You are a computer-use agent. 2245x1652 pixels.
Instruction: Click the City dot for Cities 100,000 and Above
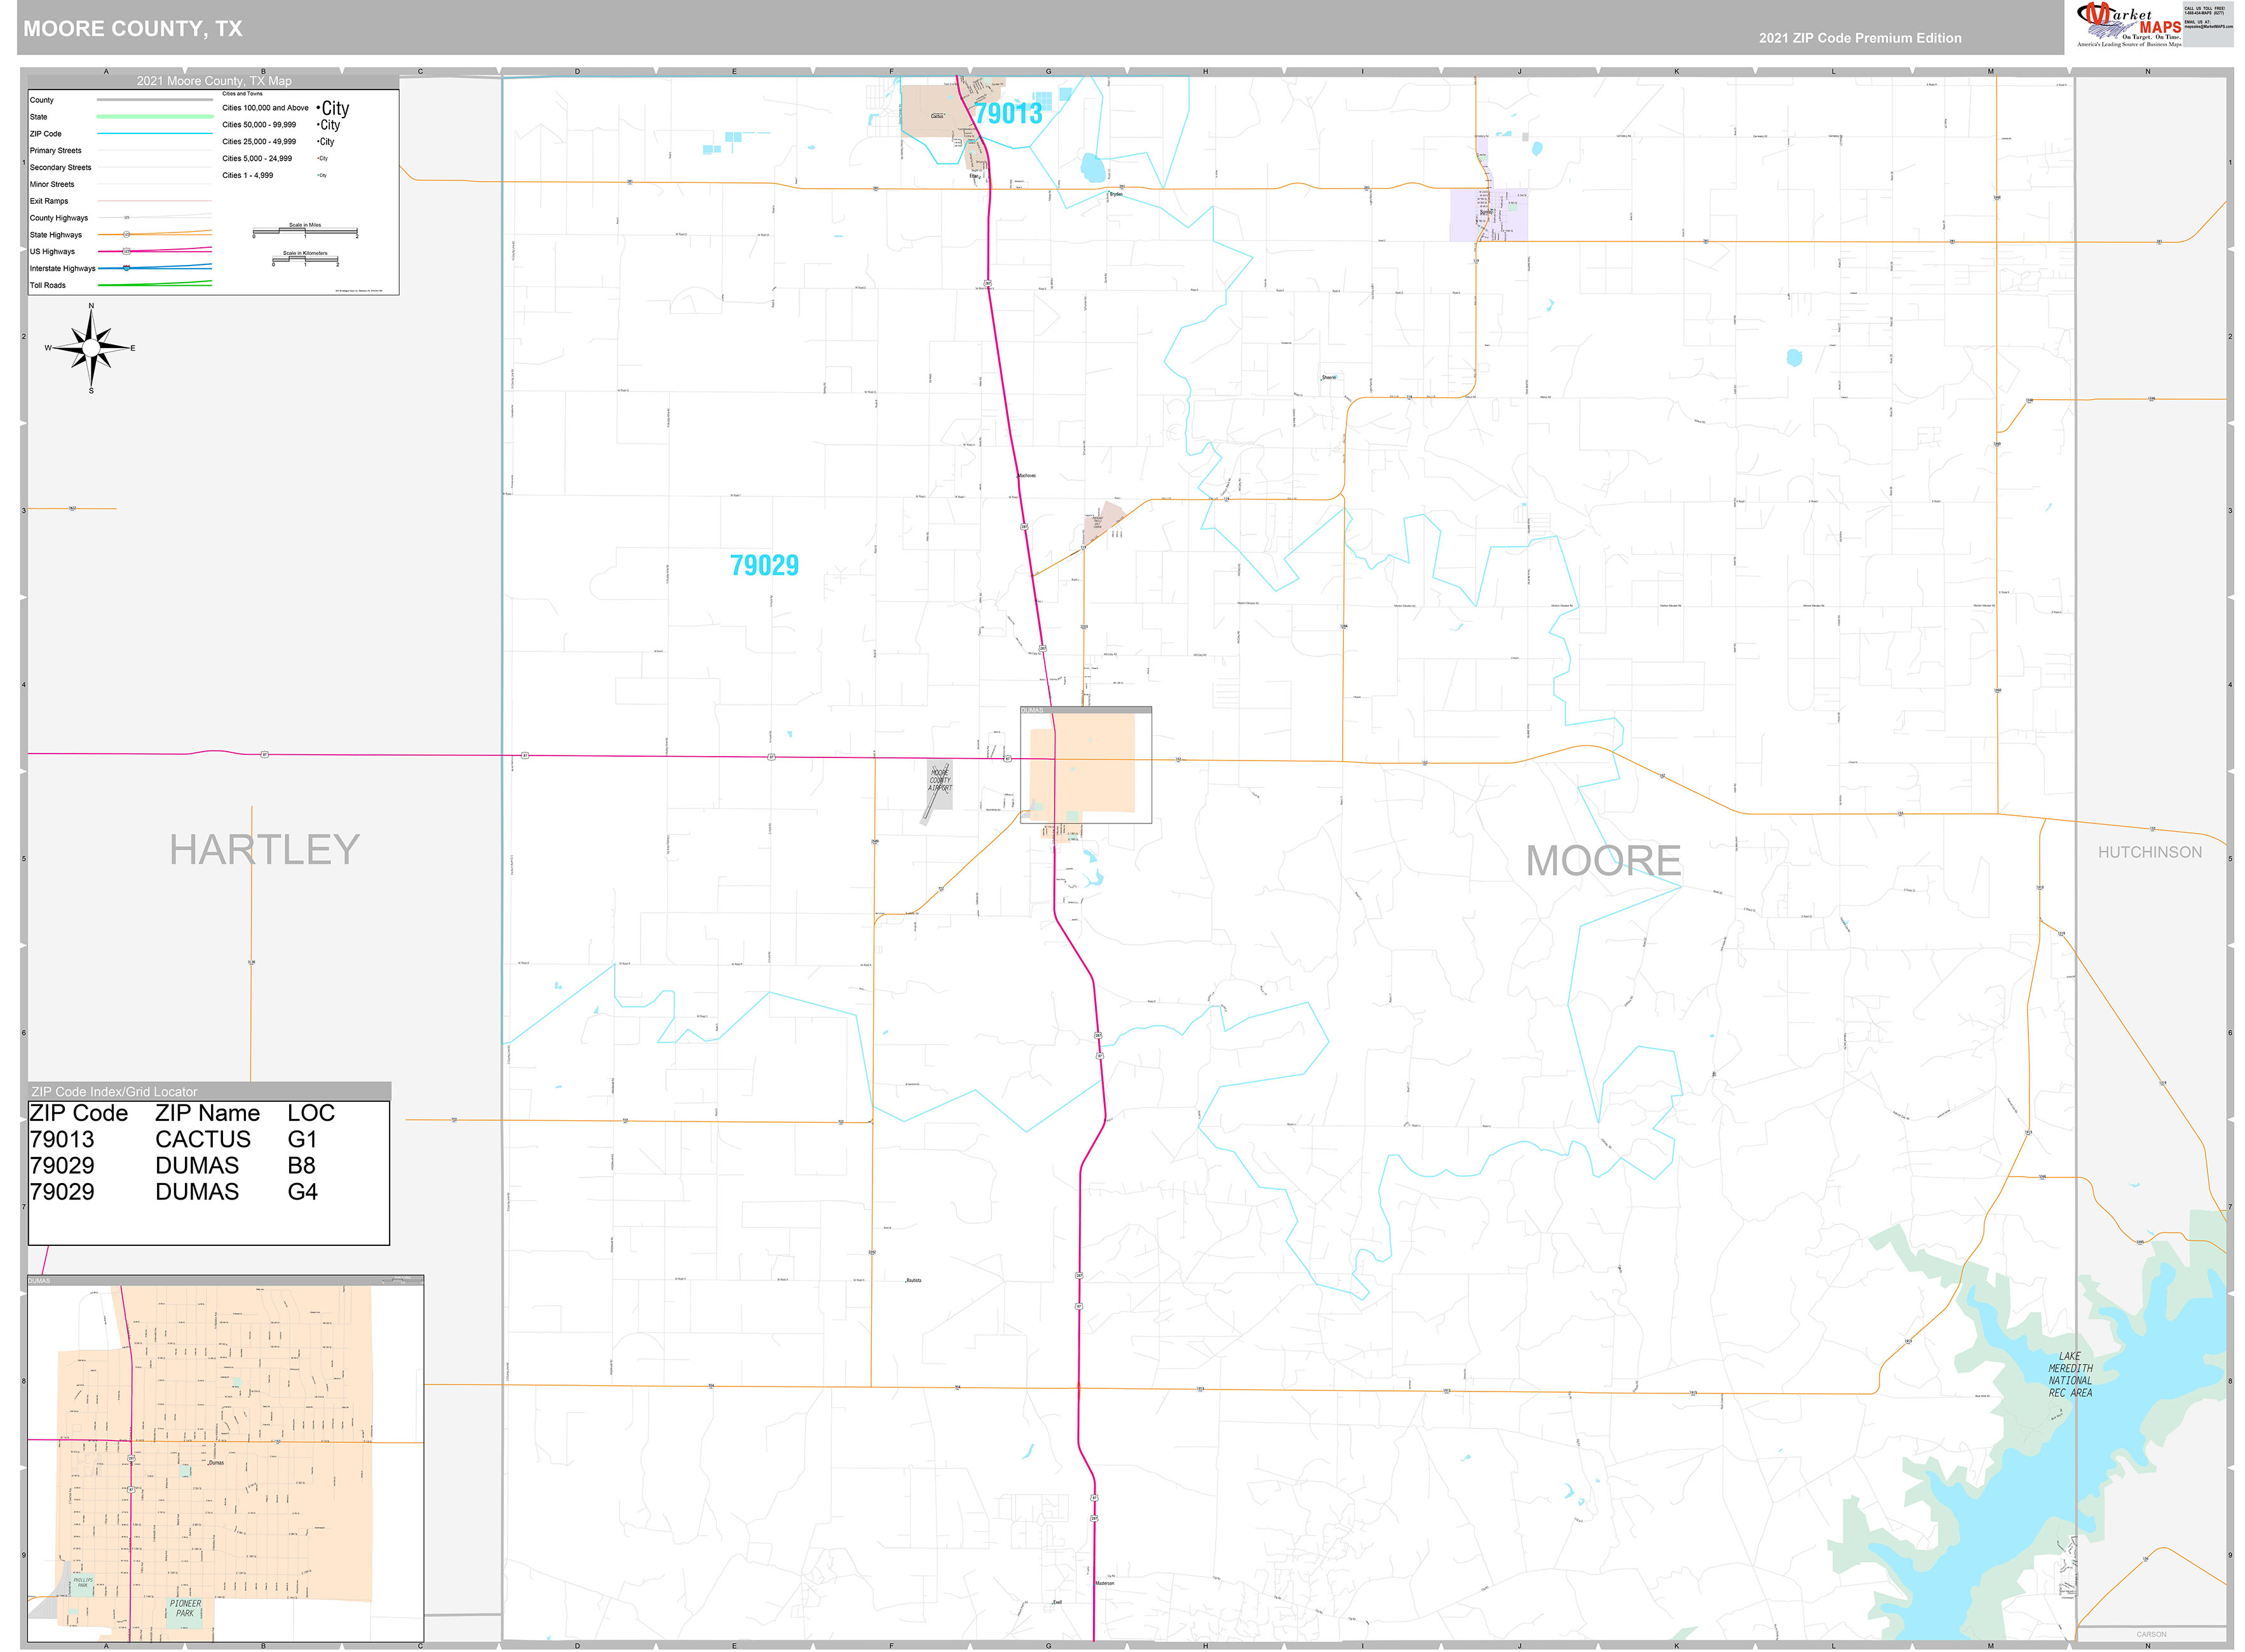[317, 107]
